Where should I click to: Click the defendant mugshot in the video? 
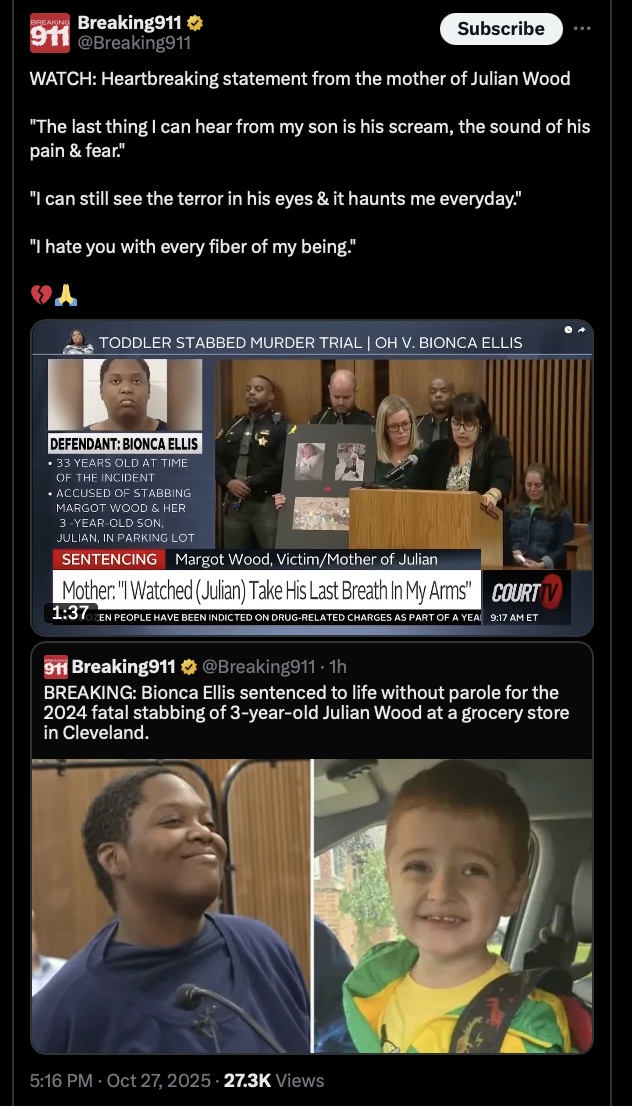pos(125,394)
